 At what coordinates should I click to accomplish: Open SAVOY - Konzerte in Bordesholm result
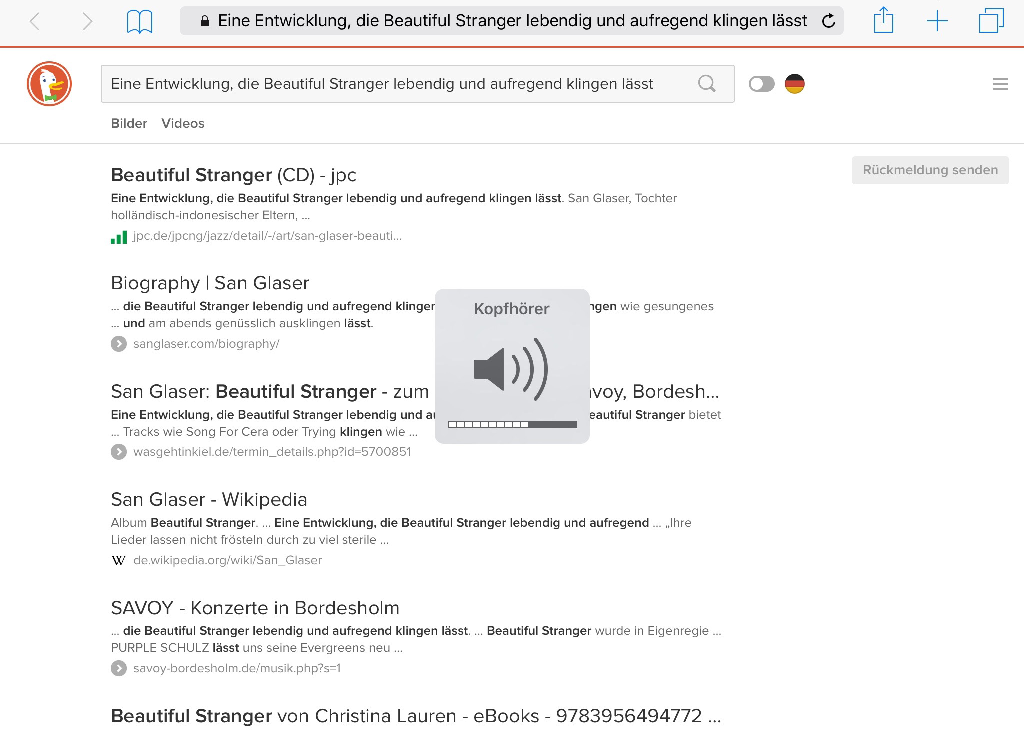[255, 608]
